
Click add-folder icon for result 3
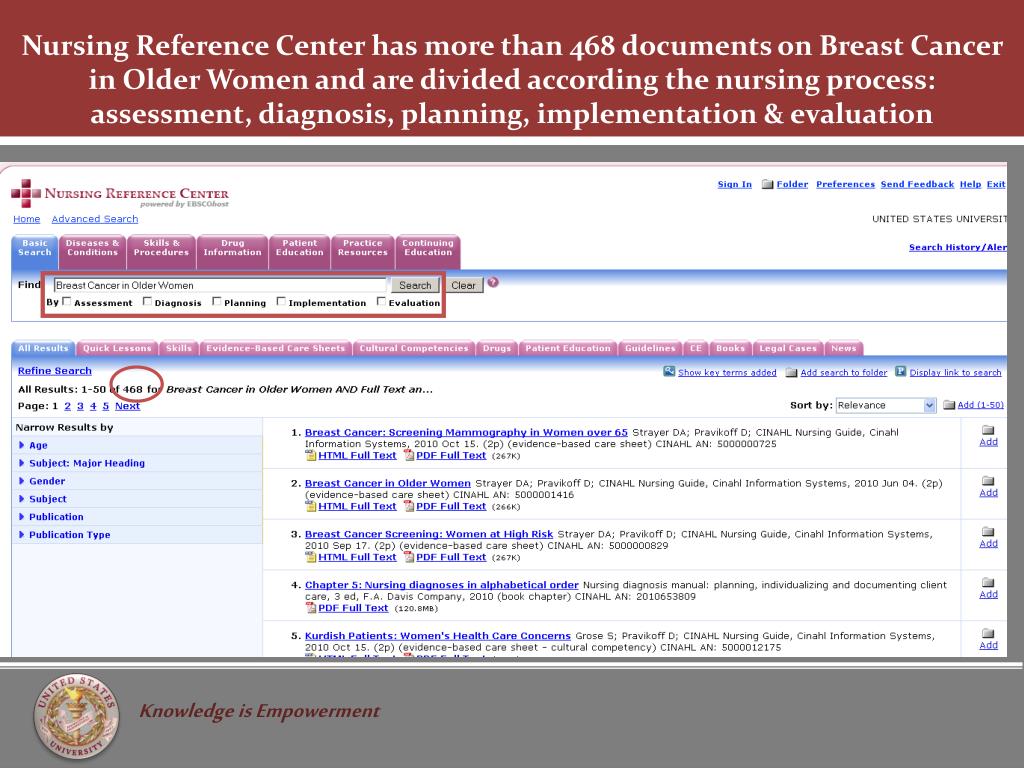tap(988, 532)
